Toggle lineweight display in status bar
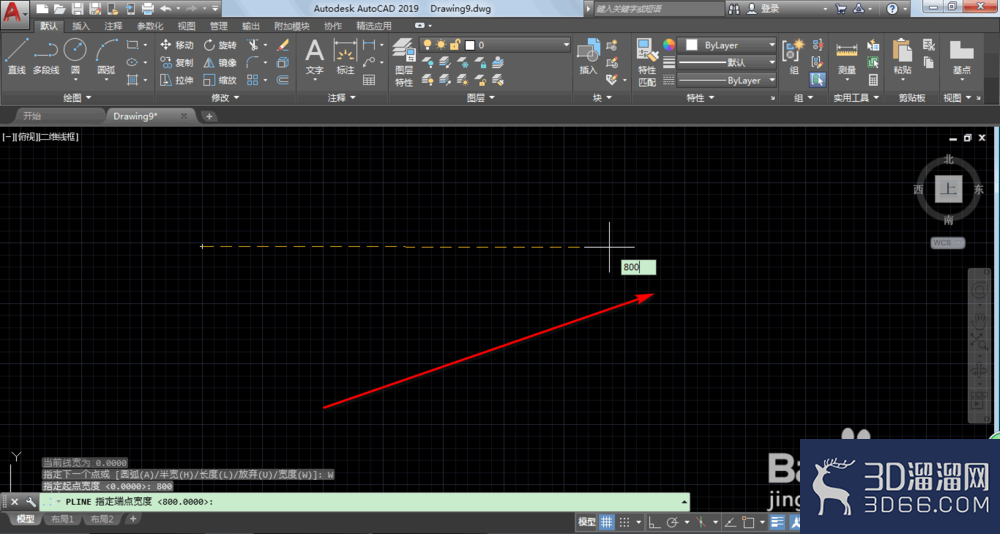Image resolution: width=1000 pixels, height=534 pixels. tap(777, 522)
